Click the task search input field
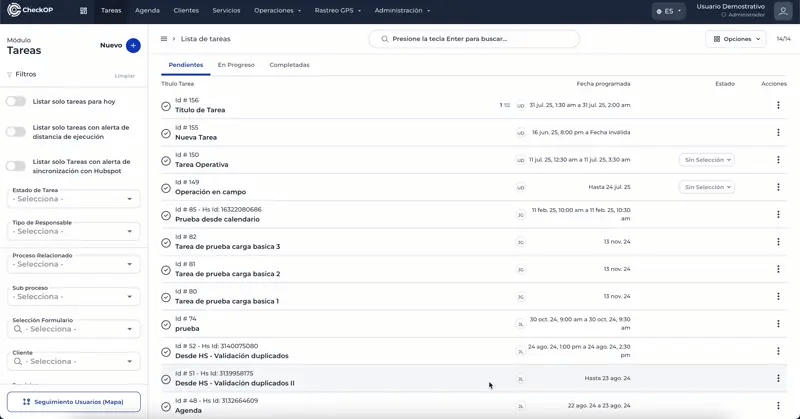Viewport: 800px width, 419px height. (x=474, y=39)
